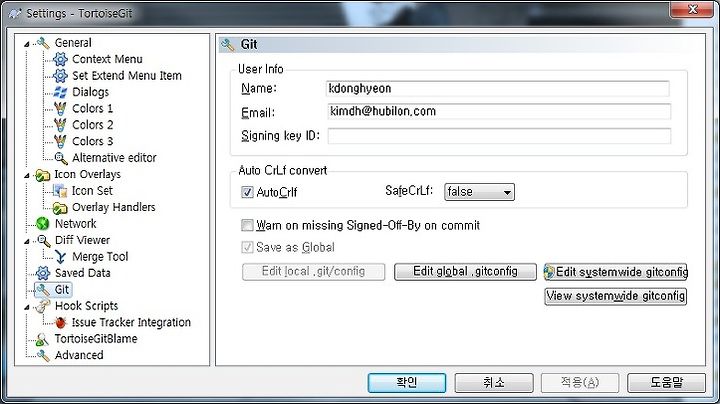The image size is (720, 404).
Task: Click the Alternative editor magnifier icon
Action: coord(61,158)
